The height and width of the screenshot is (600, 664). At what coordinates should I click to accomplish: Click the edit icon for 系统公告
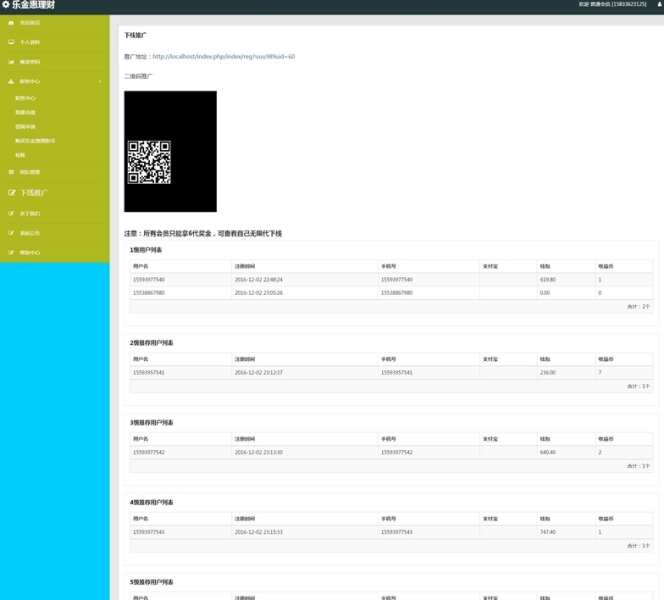pos(11,233)
